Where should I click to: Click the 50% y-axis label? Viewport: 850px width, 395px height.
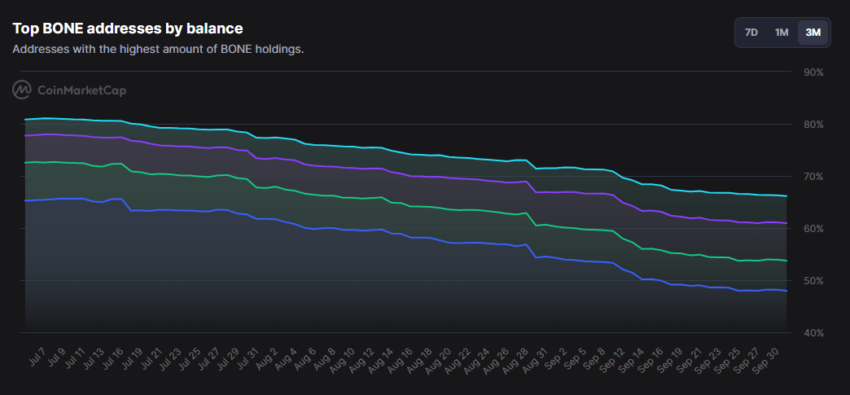point(814,280)
